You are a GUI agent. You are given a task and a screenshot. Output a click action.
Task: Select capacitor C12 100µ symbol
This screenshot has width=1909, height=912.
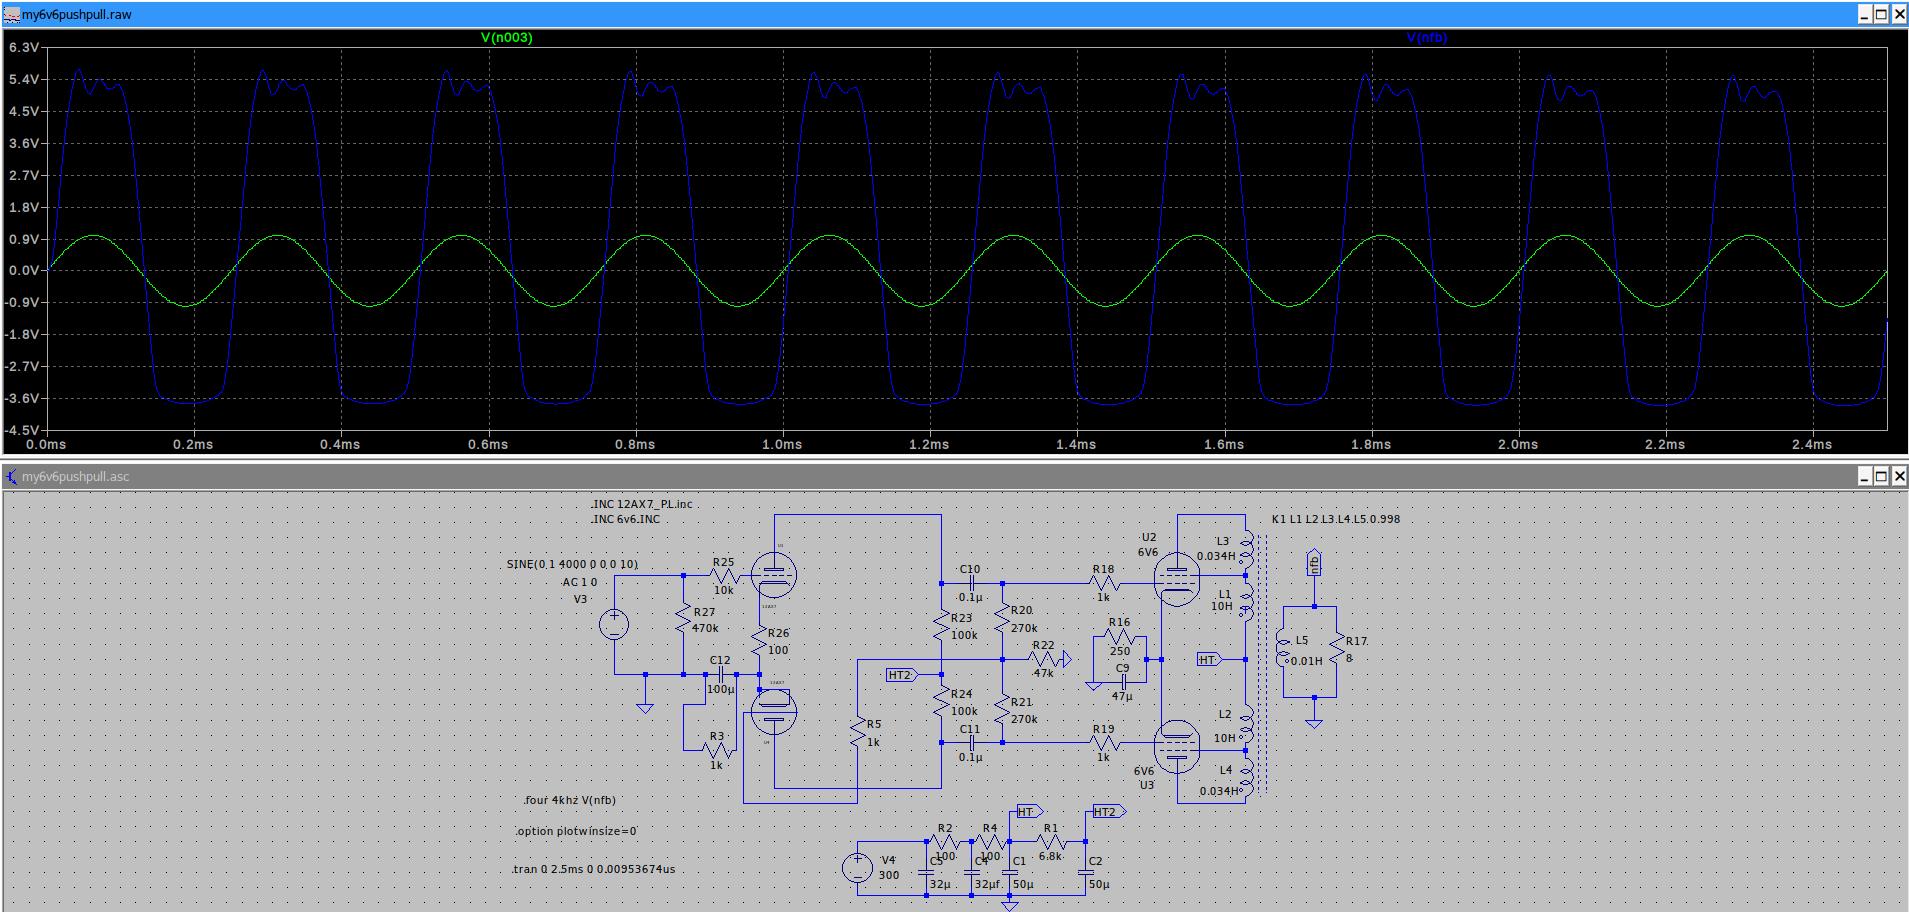pos(721,675)
